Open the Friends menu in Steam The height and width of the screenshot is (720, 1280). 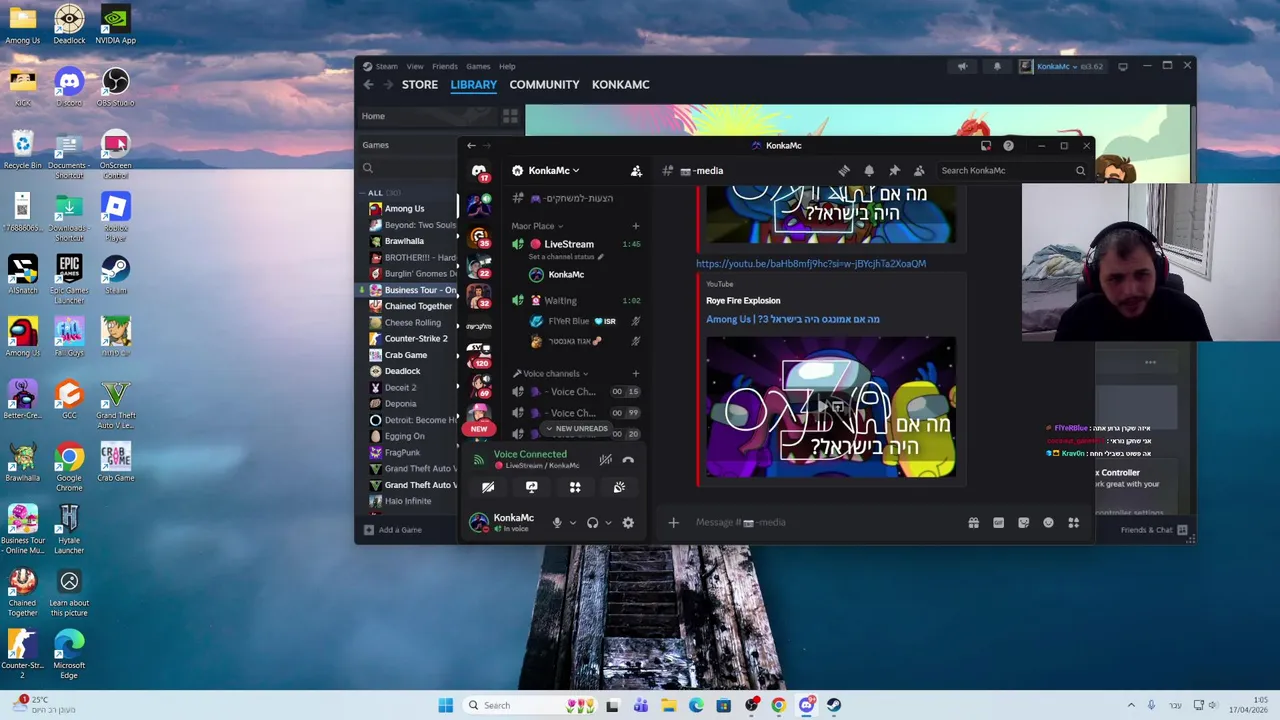click(445, 67)
